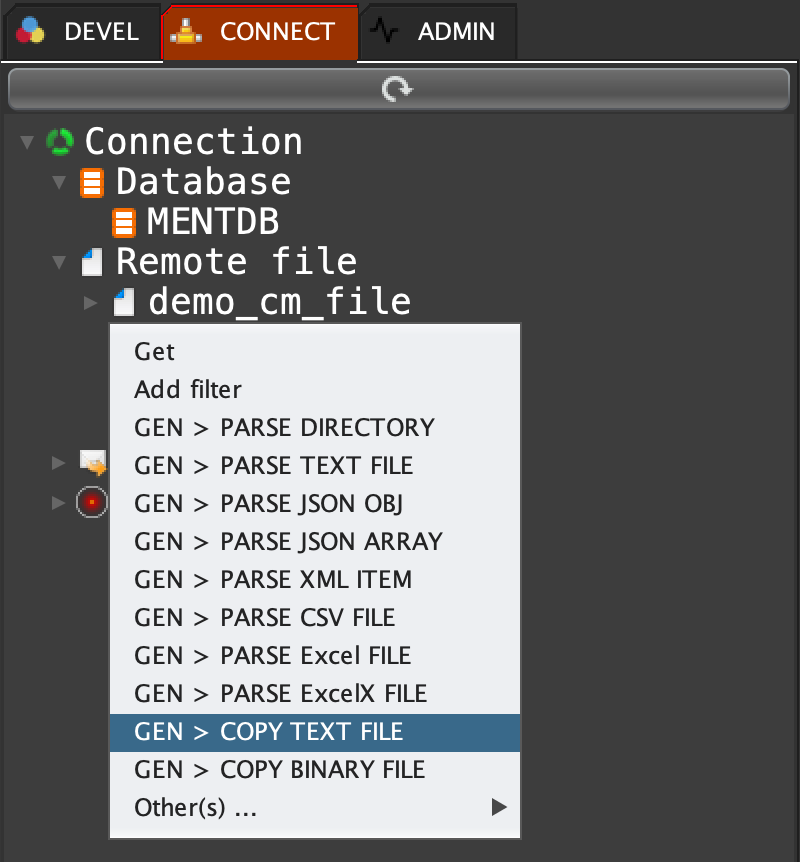800x862 pixels.
Task: Choose GEN > PARSE CSV FILE
Action: [264, 617]
